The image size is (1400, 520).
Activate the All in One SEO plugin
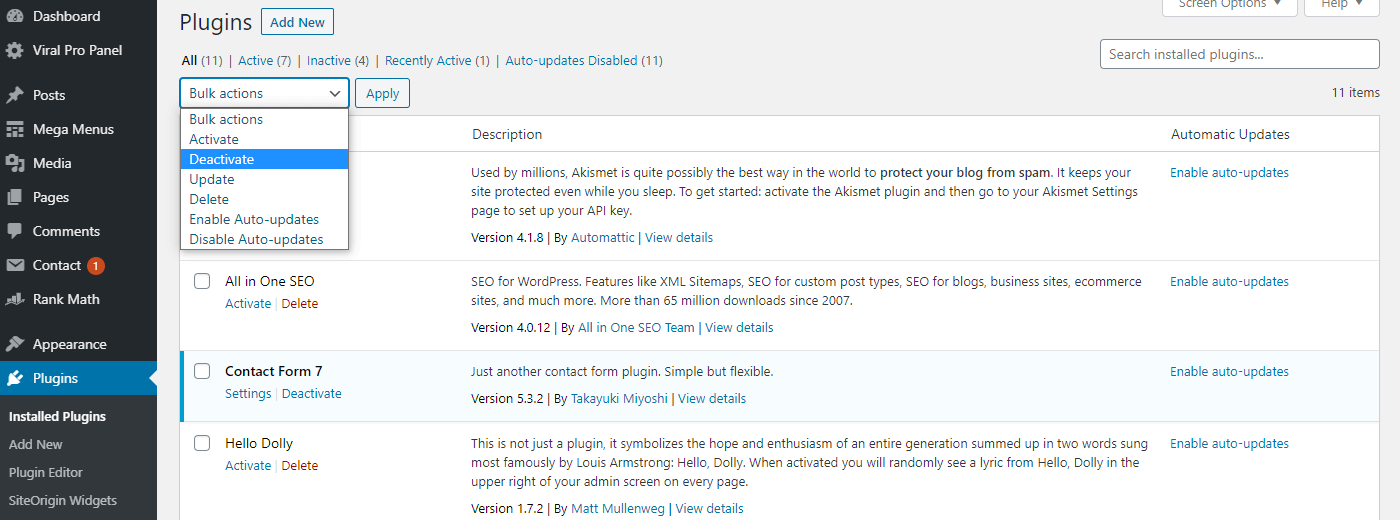[x=248, y=303]
